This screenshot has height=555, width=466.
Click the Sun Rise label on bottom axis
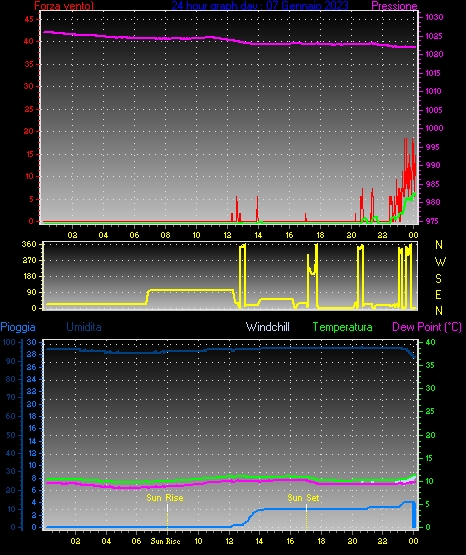click(166, 541)
